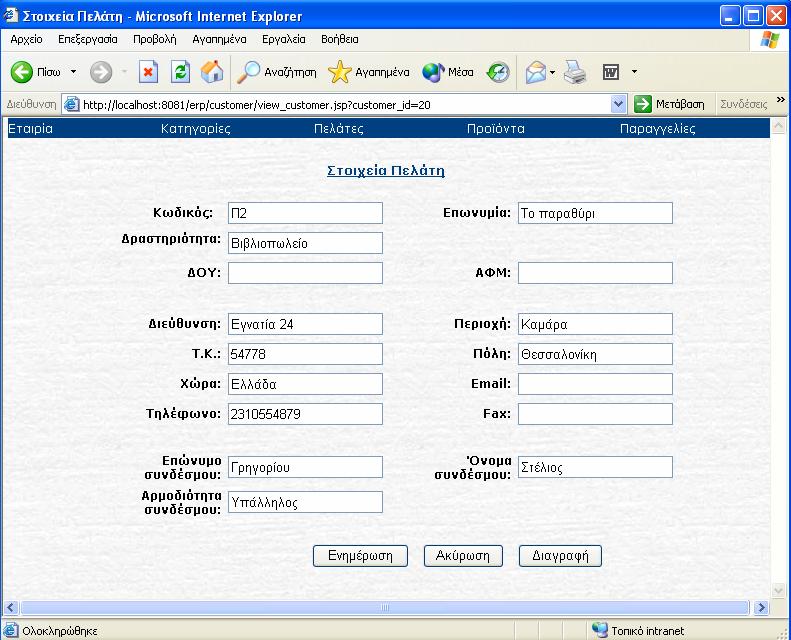Open Search (Αναζήτηση) in toolbar
791x640 pixels.
click(277, 72)
